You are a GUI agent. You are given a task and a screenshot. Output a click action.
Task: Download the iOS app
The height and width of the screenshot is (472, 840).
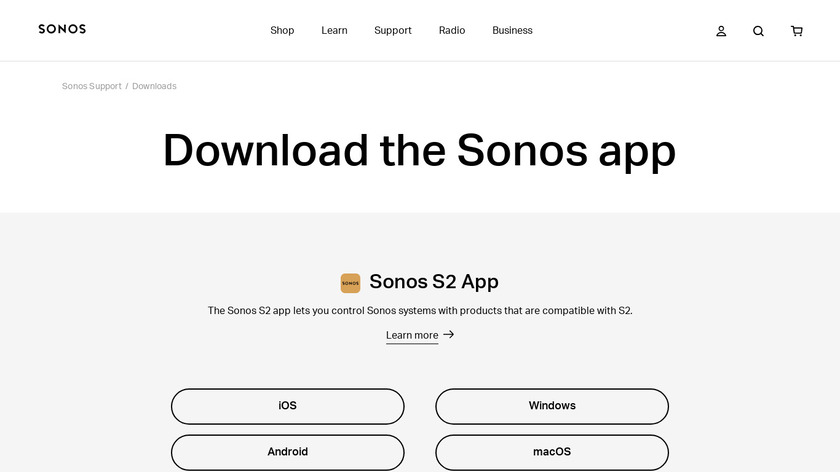287,406
